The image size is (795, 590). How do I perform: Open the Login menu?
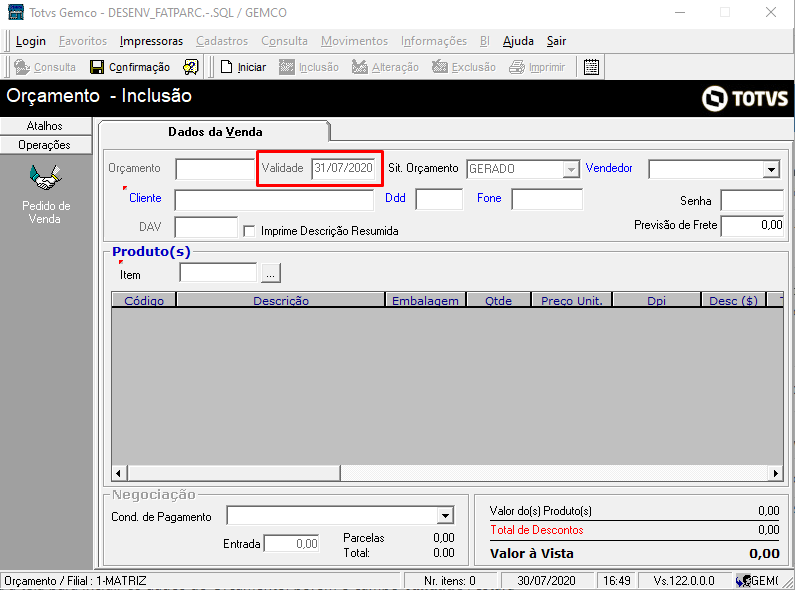(31, 41)
